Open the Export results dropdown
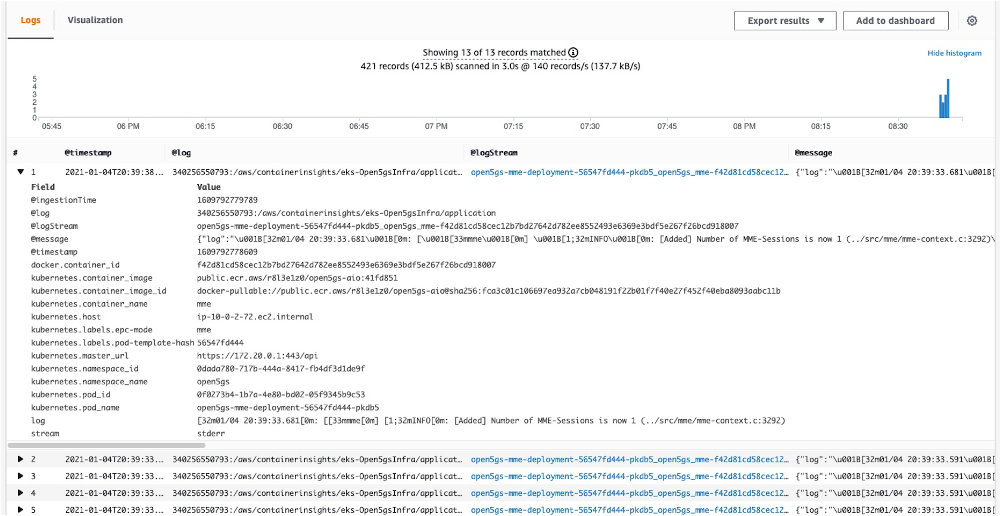 (784, 20)
